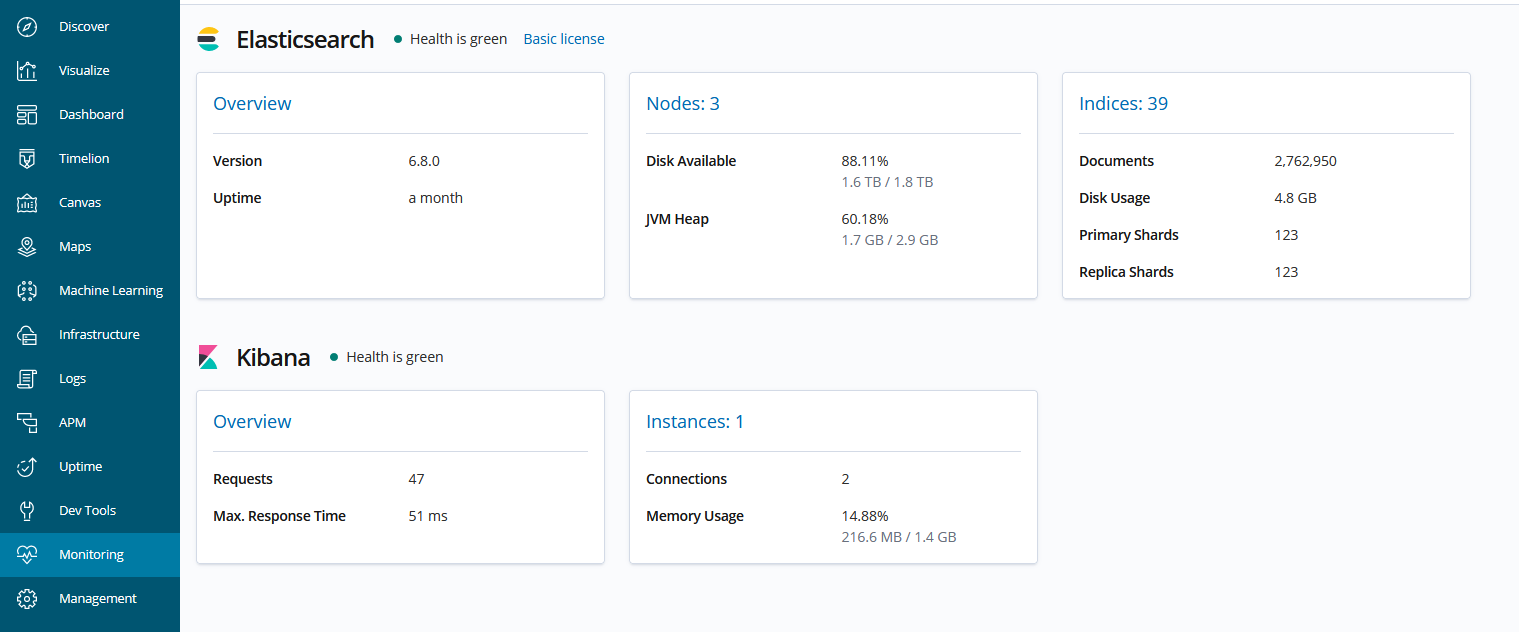Click uptime value 'a month'
Viewport: 1519px width, 632px height.
(436, 198)
